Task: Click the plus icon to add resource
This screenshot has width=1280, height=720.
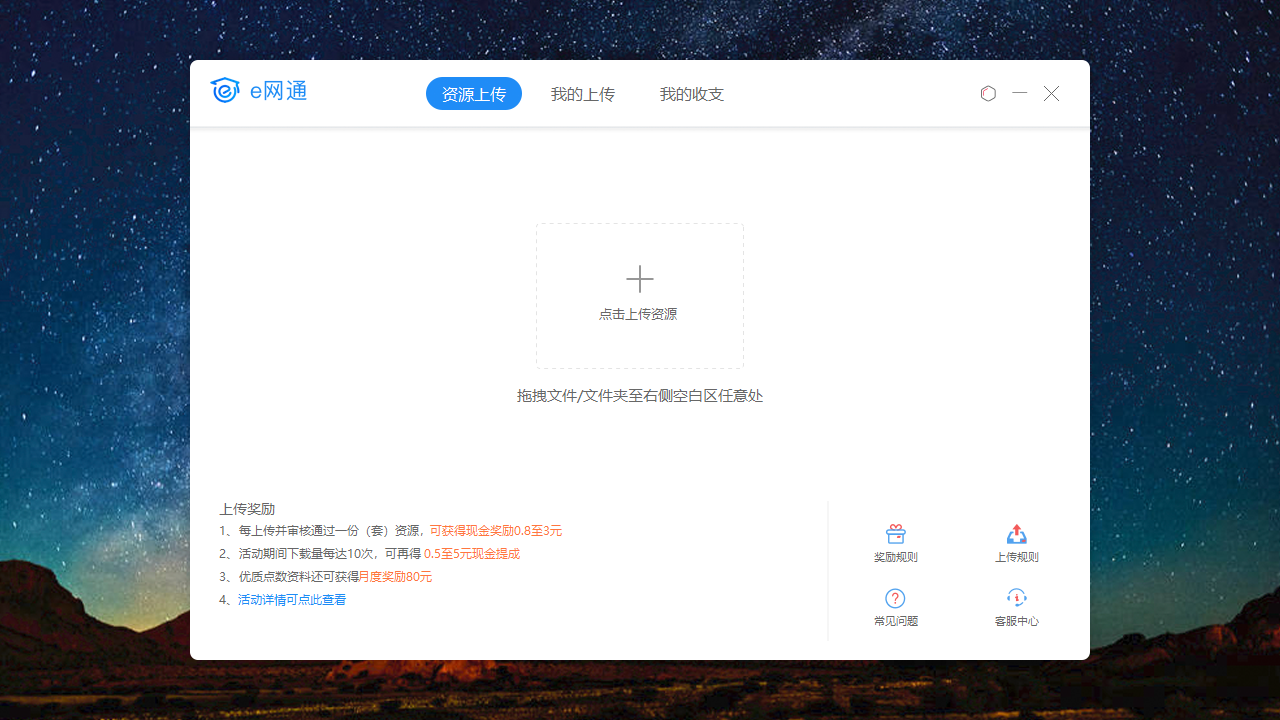Action: pos(639,279)
